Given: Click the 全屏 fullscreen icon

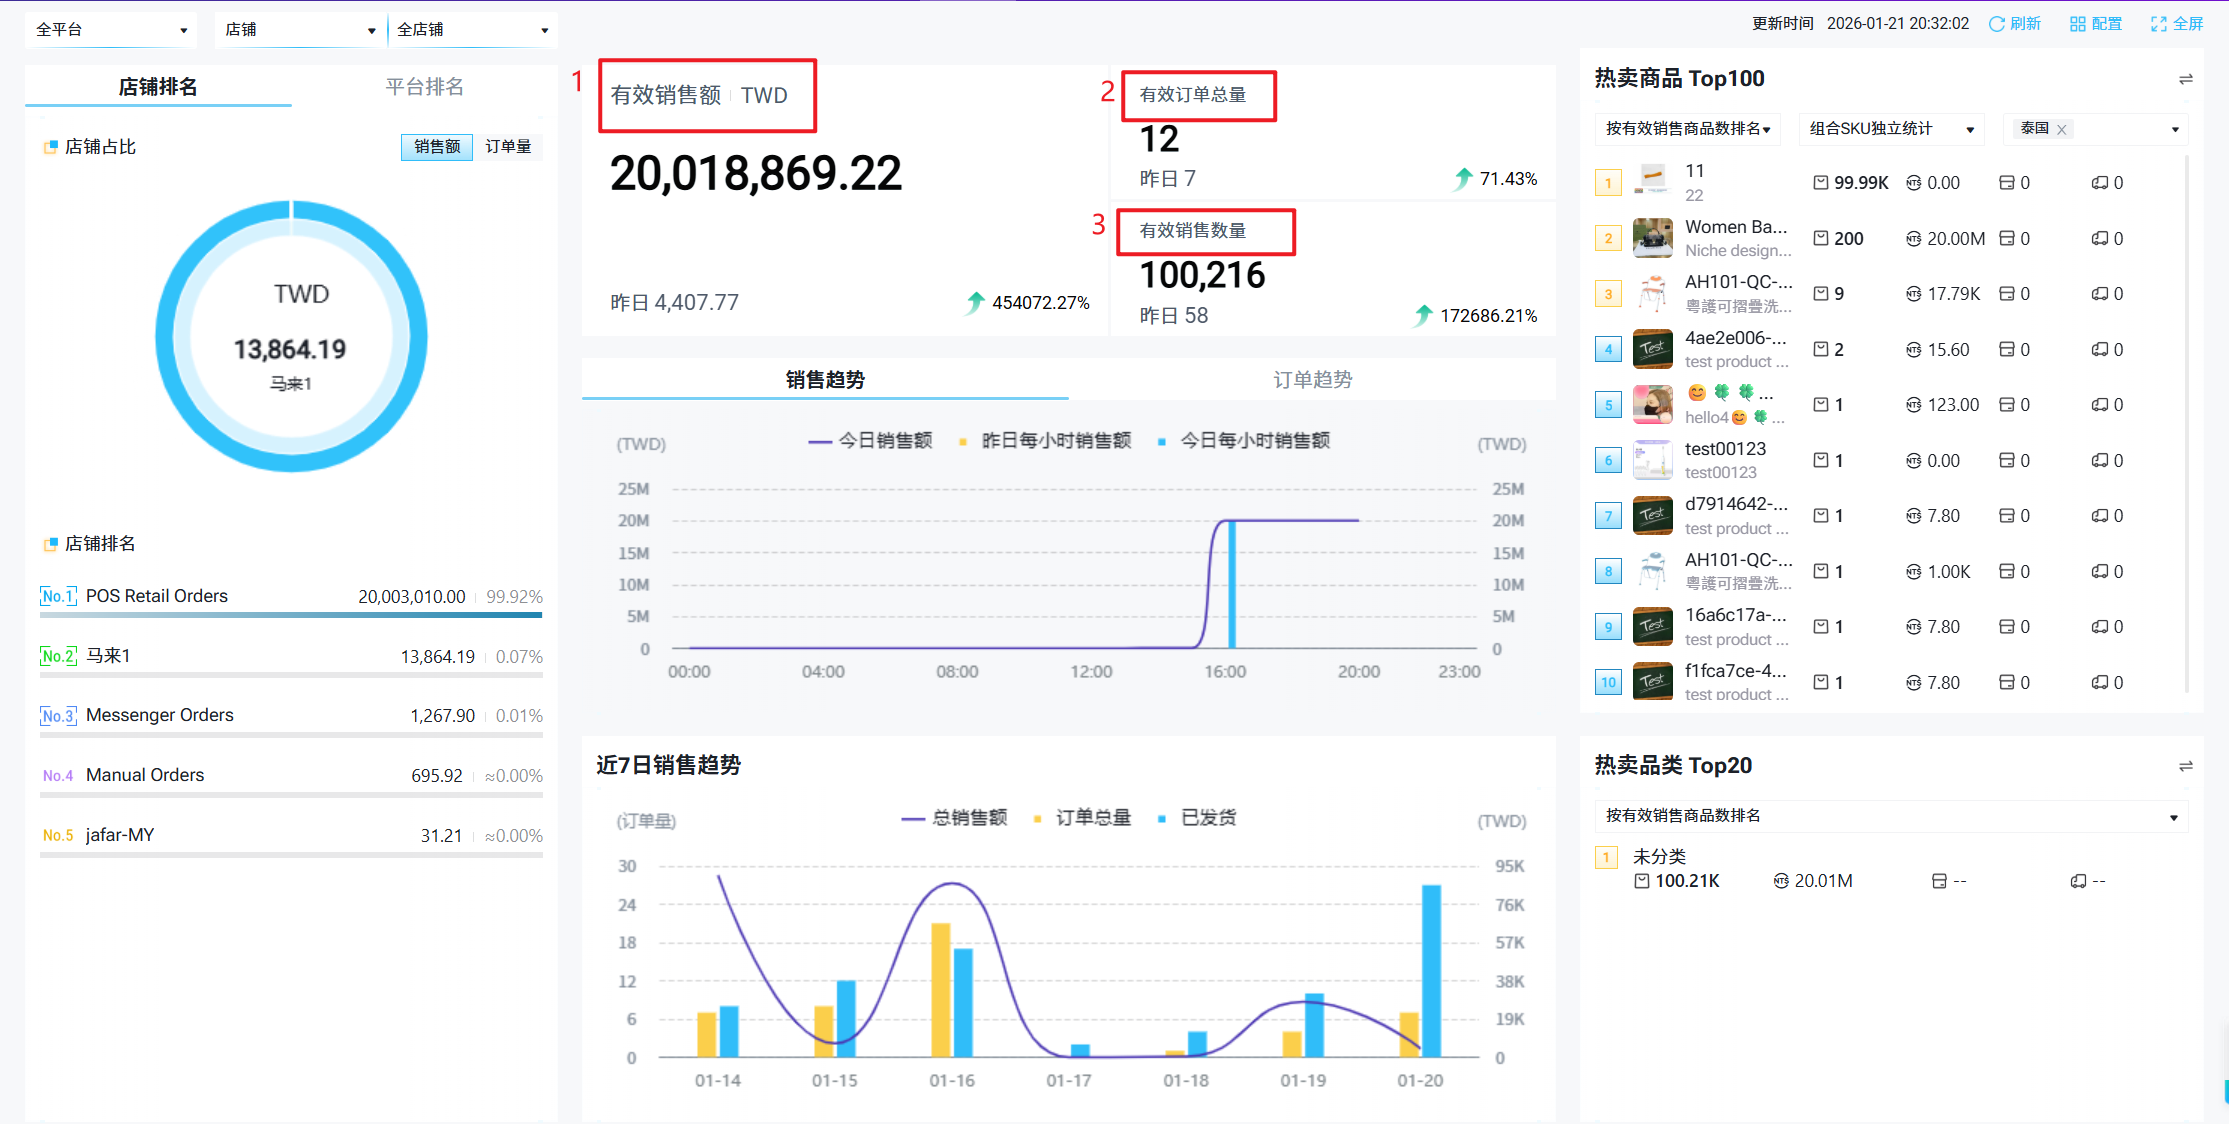Looking at the screenshot, I should coord(2158,24).
